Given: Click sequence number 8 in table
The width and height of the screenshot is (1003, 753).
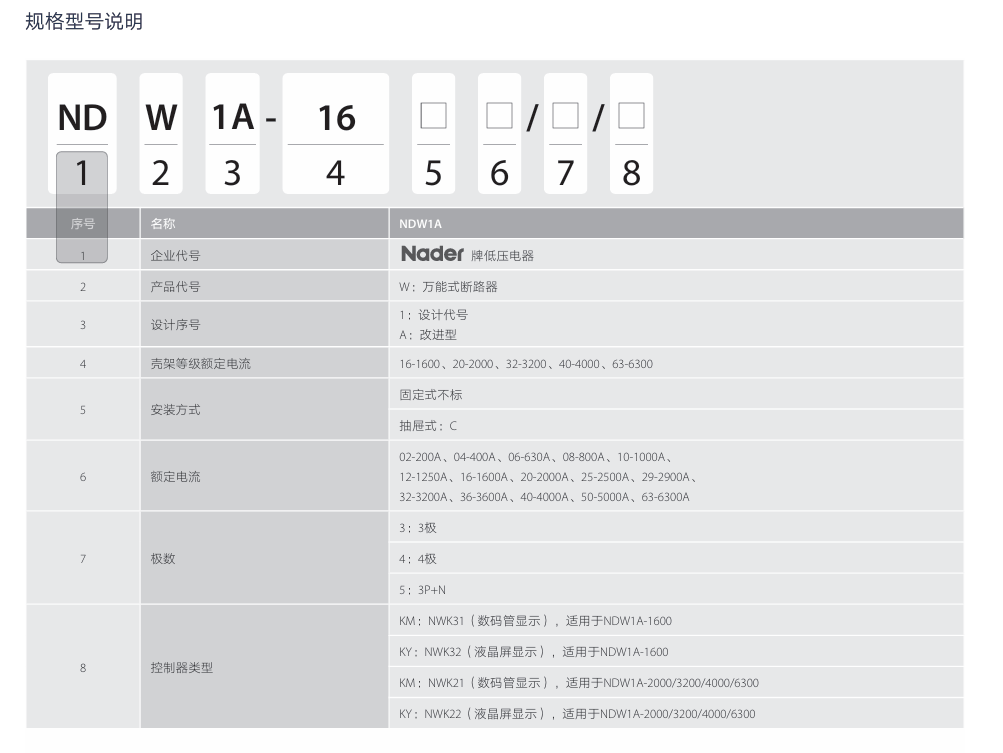Looking at the screenshot, I should (x=83, y=667).
